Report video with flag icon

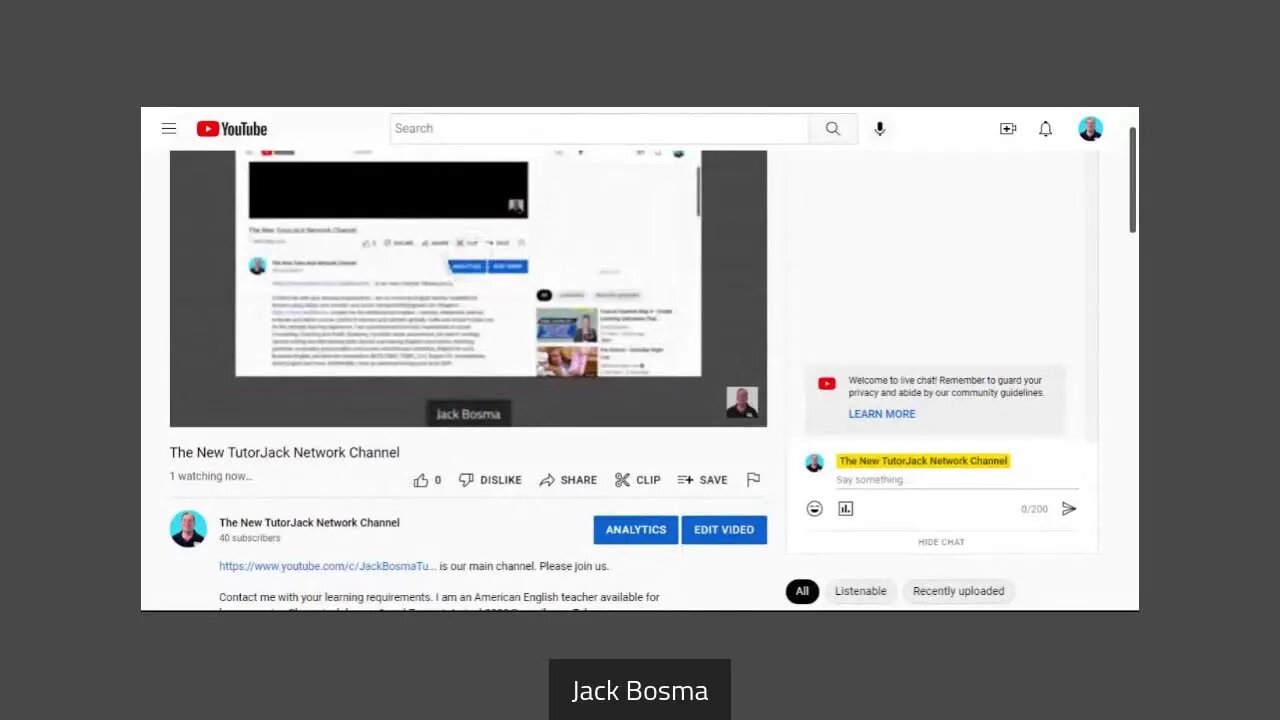(x=754, y=480)
